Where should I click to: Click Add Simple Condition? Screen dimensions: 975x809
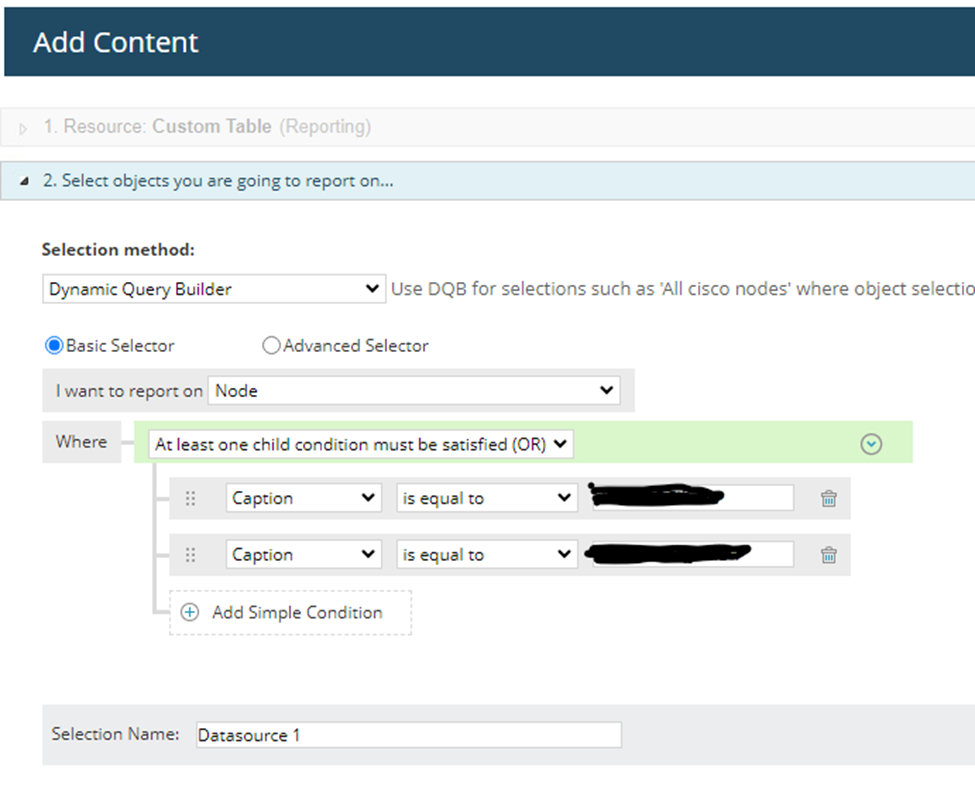[297, 612]
